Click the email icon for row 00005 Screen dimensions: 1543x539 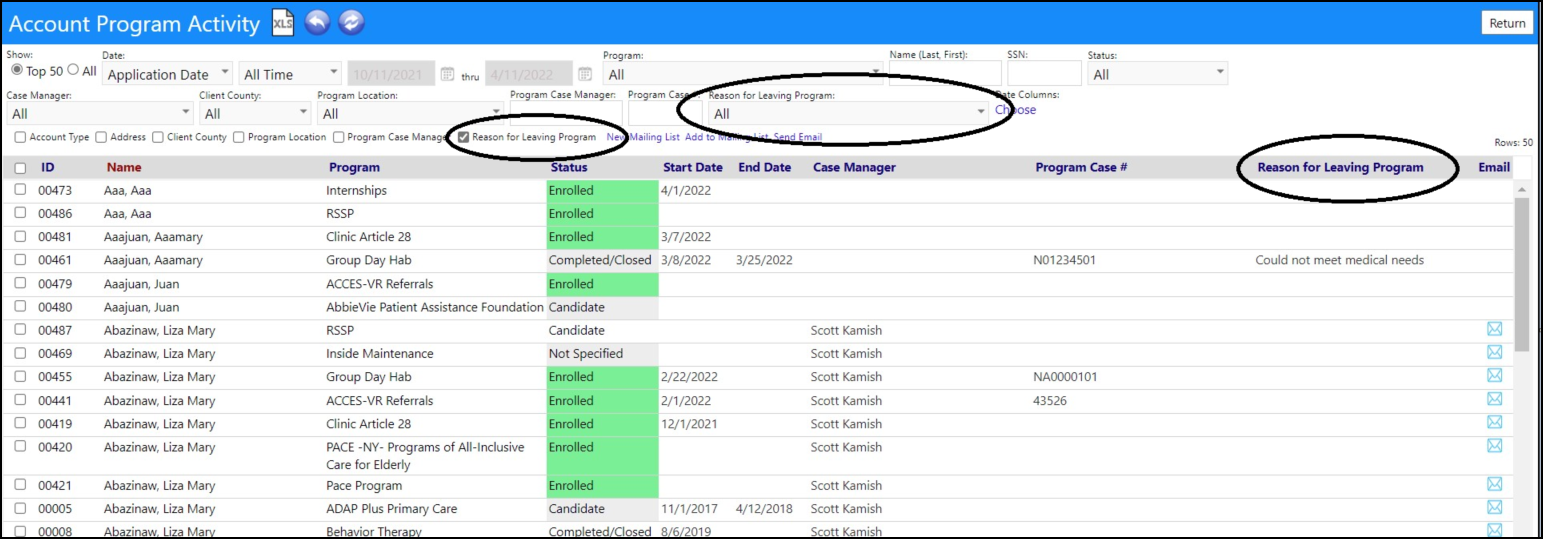(1495, 508)
